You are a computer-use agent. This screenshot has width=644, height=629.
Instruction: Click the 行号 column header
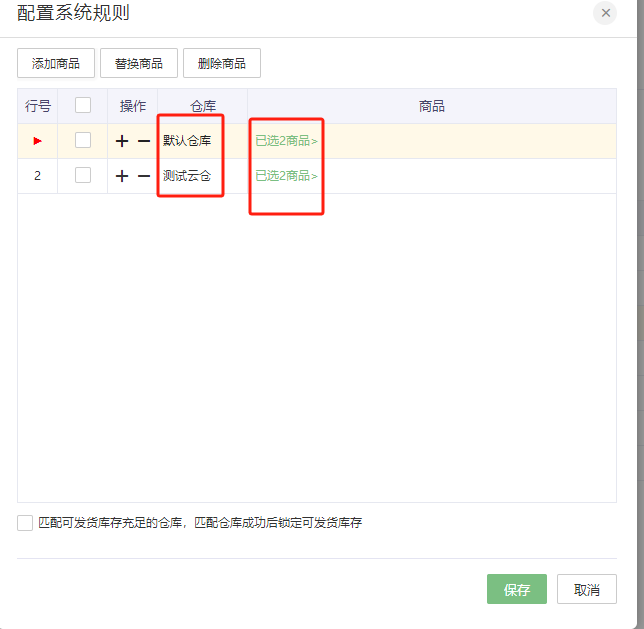click(x=38, y=106)
